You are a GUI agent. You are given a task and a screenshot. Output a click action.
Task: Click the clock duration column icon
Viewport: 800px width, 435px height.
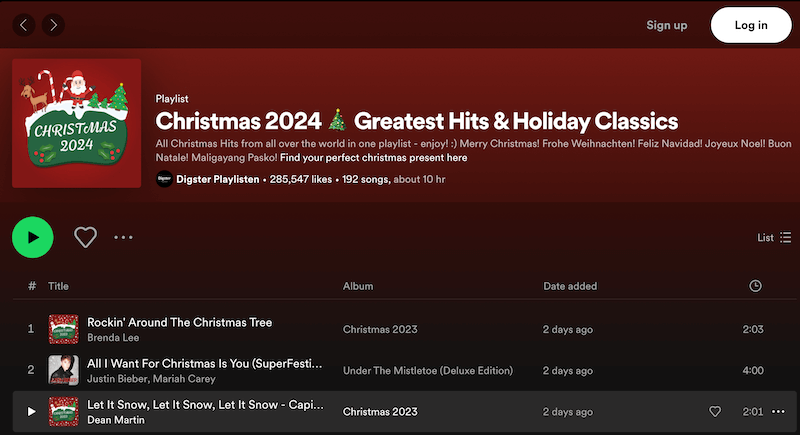click(755, 286)
